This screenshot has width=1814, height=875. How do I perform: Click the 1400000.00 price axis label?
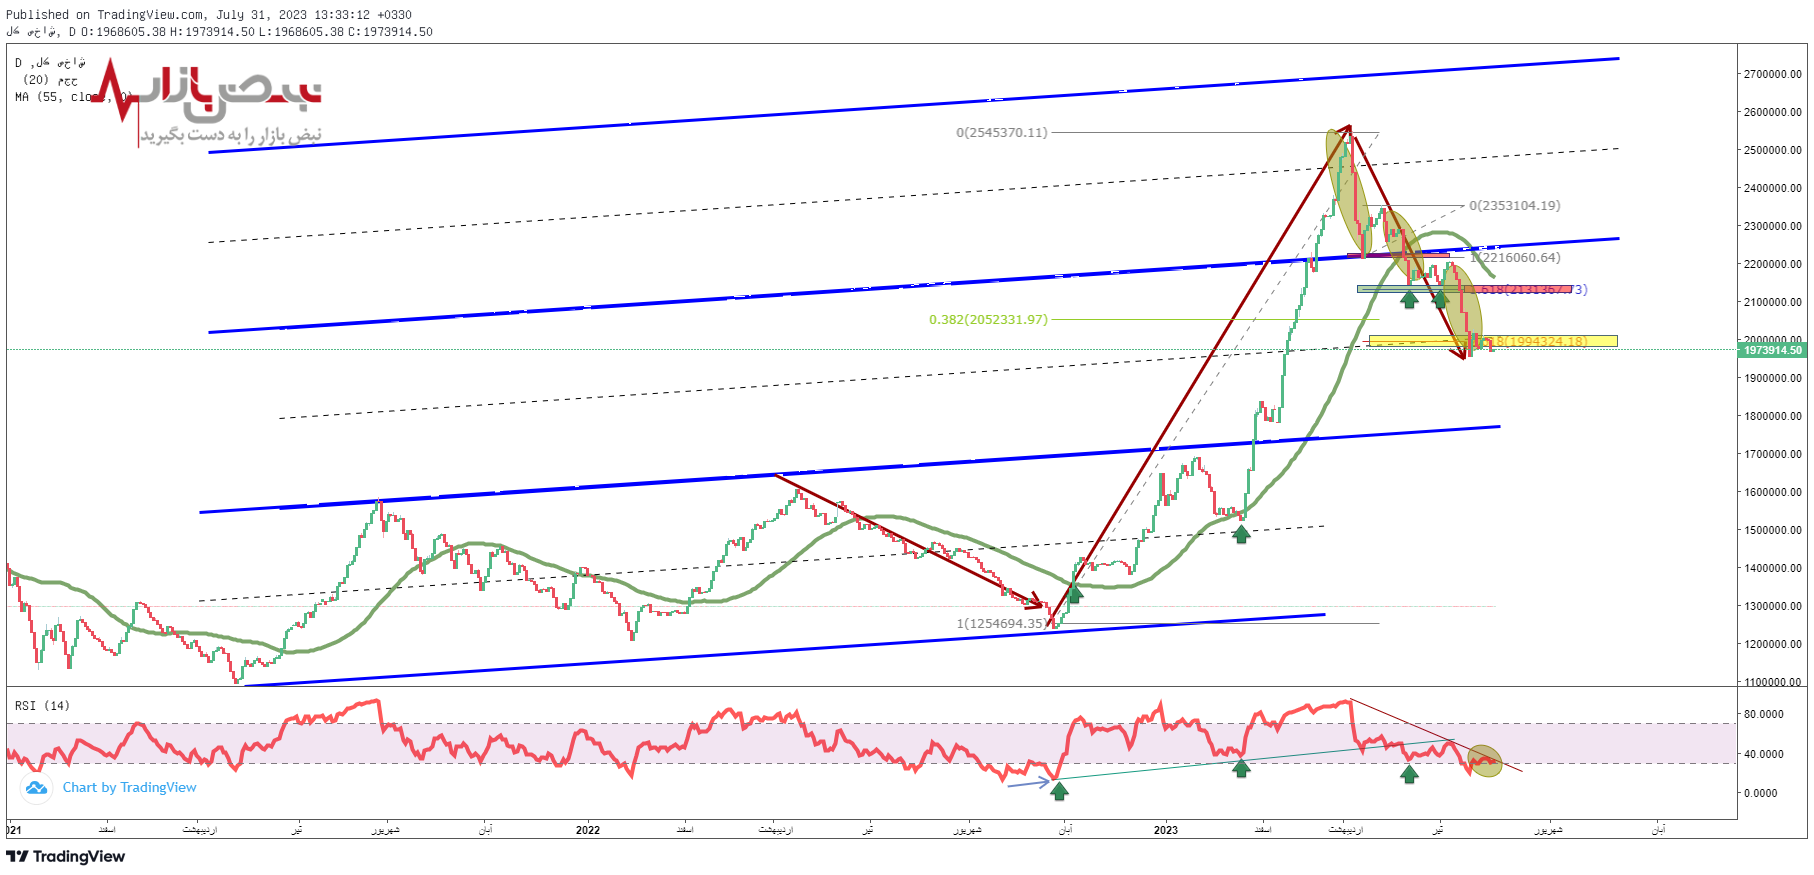click(1772, 568)
